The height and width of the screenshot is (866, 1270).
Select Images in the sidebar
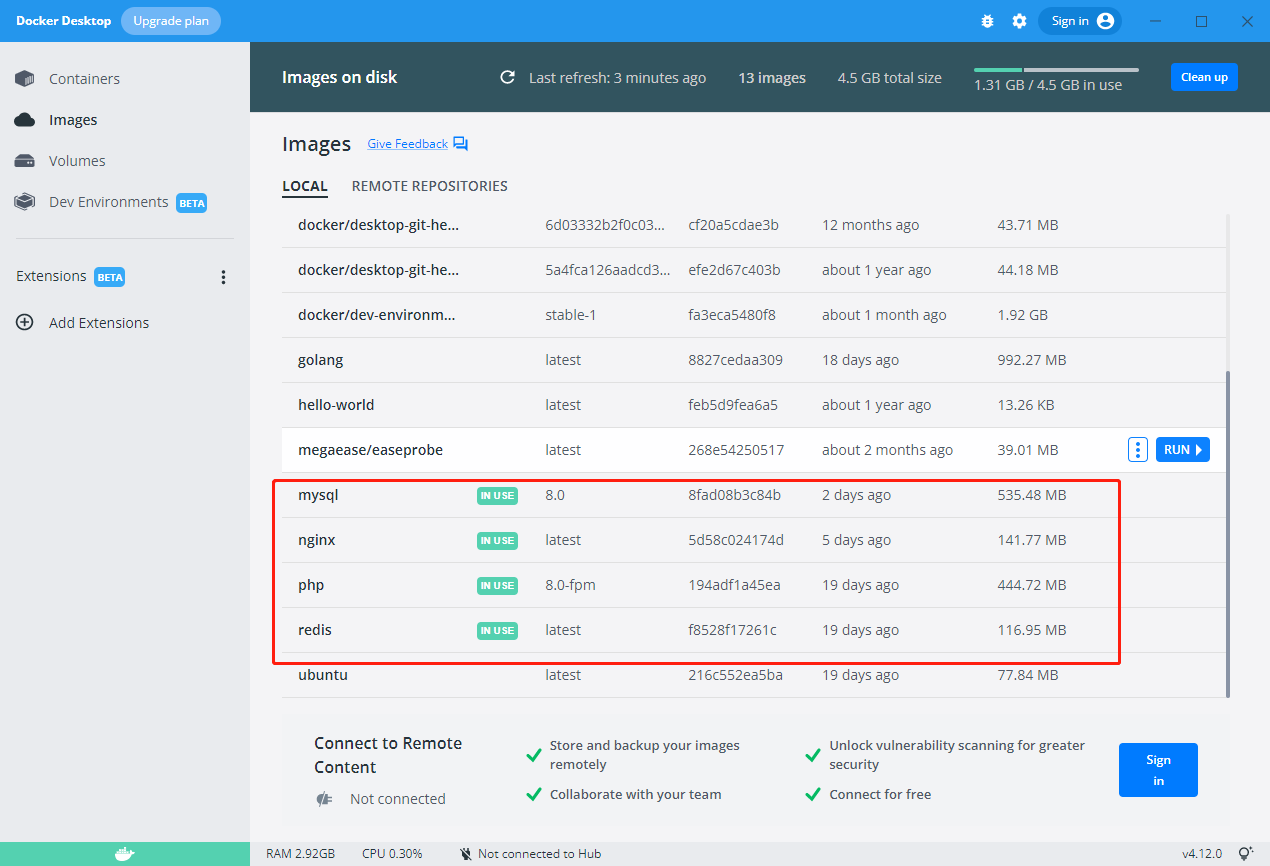point(73,120)
